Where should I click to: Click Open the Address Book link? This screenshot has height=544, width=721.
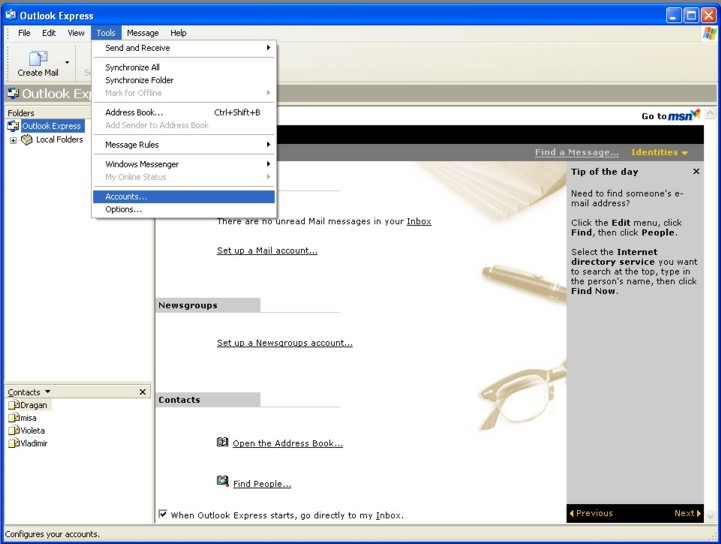[x=287, y=443]
